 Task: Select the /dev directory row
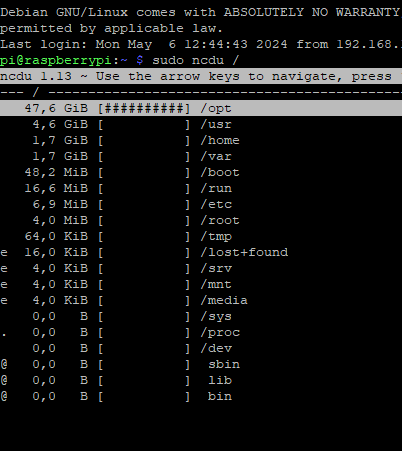[201, 348]
